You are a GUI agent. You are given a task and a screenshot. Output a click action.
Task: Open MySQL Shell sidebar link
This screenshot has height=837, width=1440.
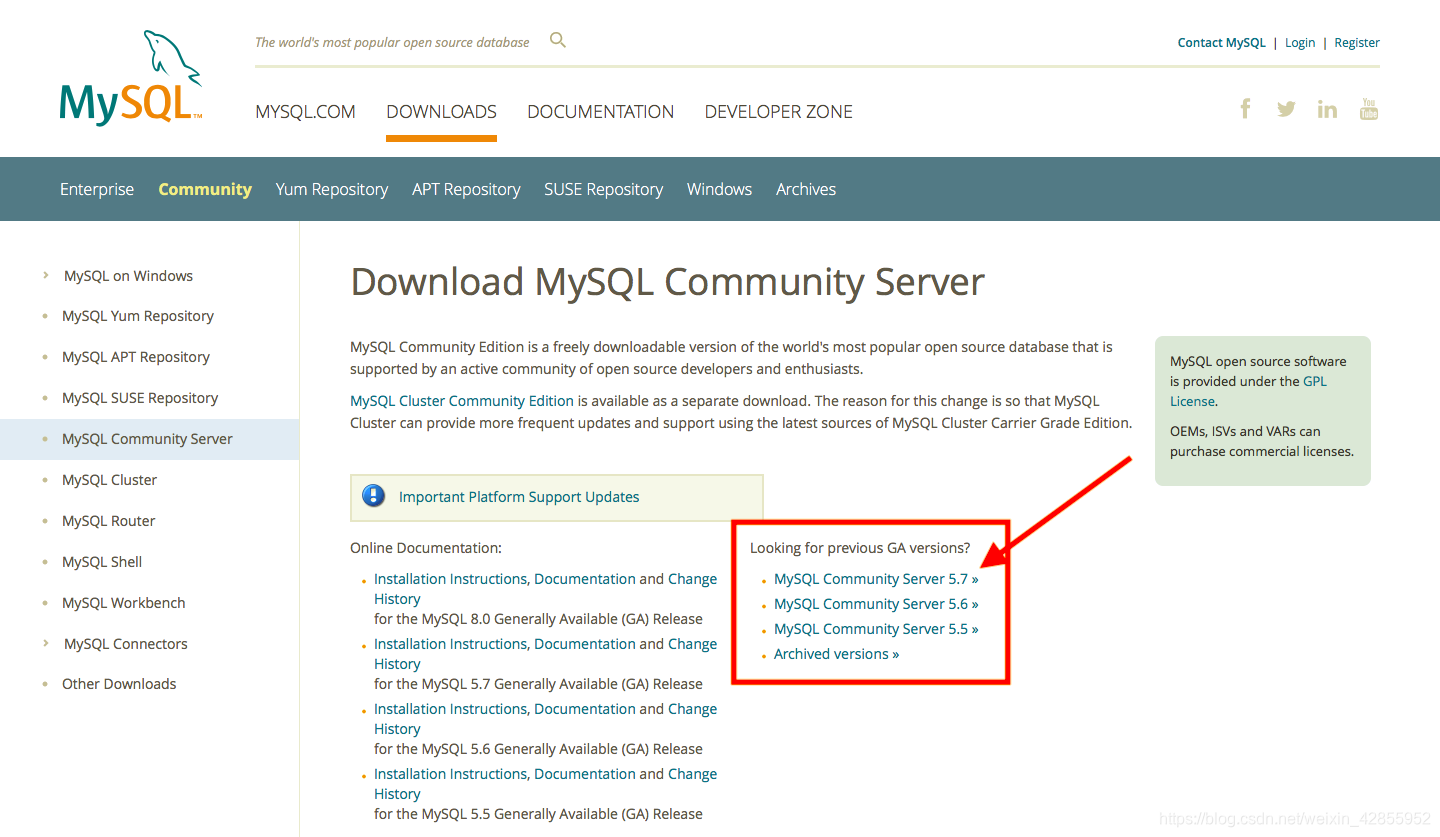tap(102, 562)
